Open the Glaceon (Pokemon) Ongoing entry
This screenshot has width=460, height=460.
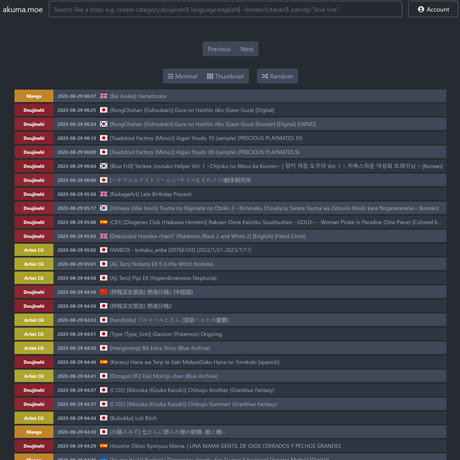pos(166,334)
